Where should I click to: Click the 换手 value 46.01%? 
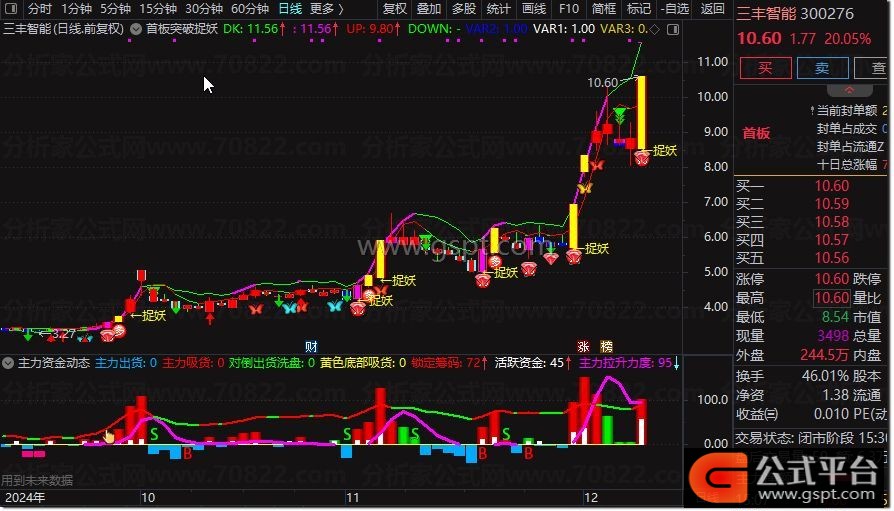[x=826, y=376]
